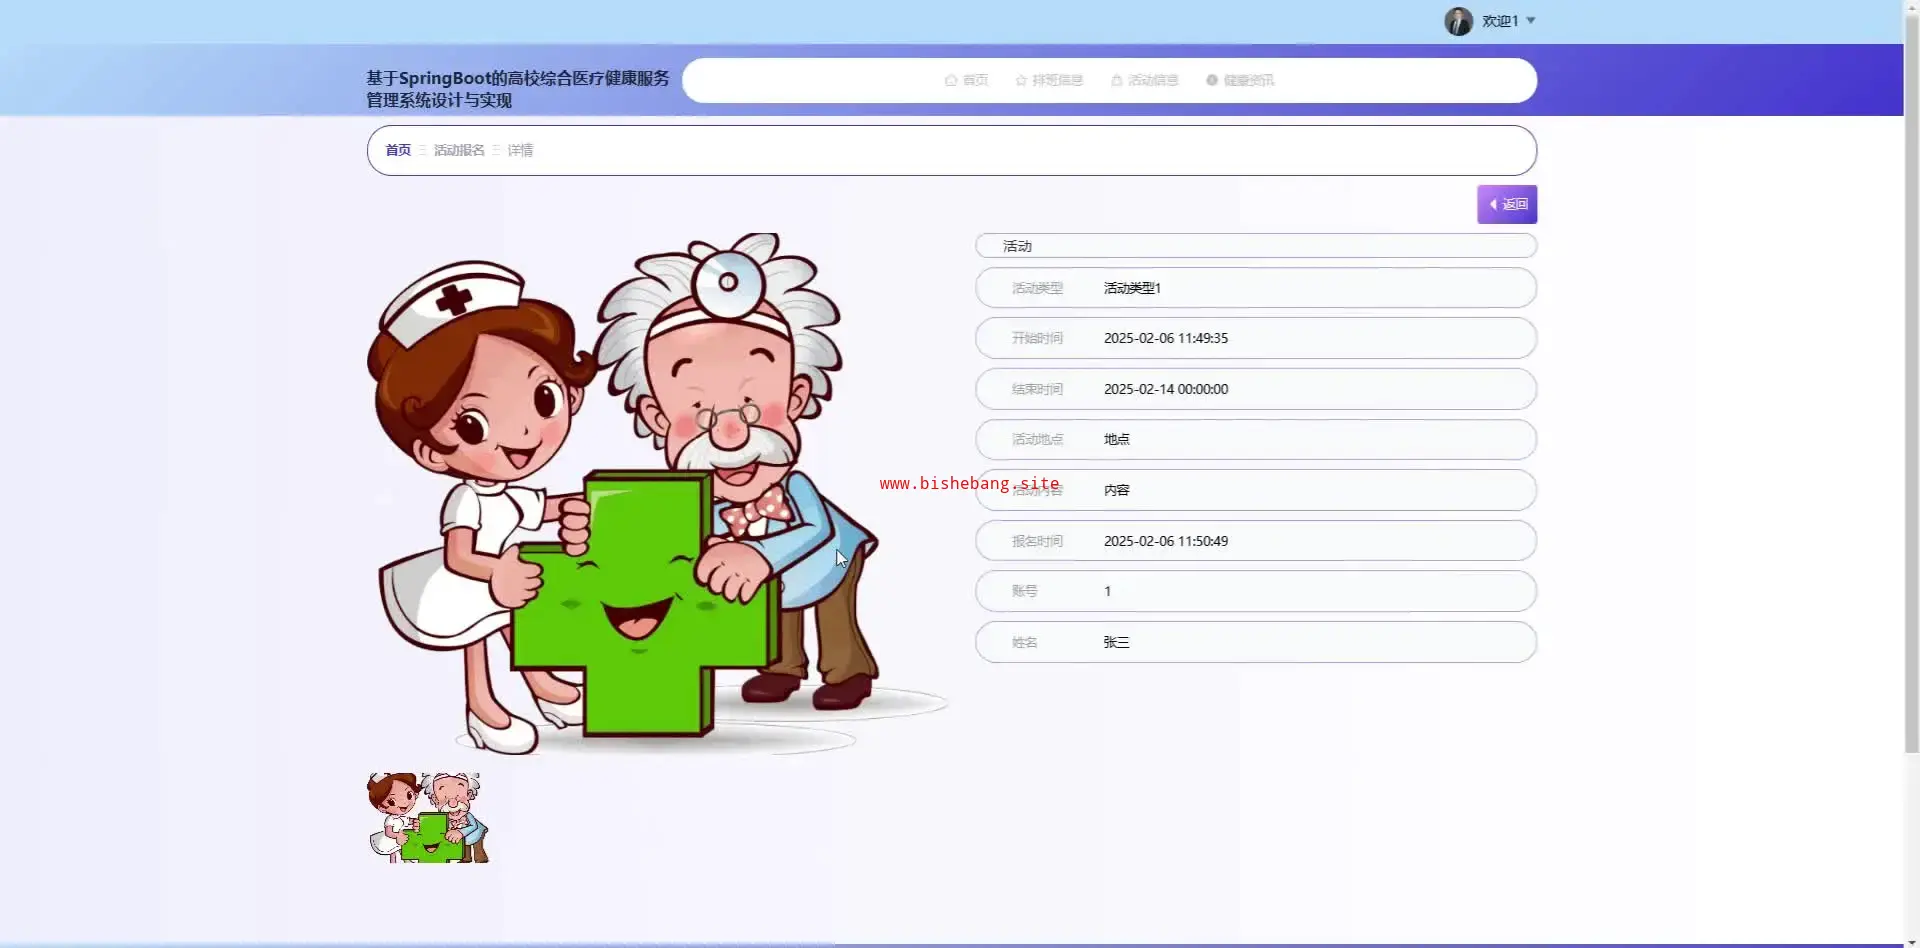Click the 返回 back button
1920x948 pixels.
[x=1507, y=204]
